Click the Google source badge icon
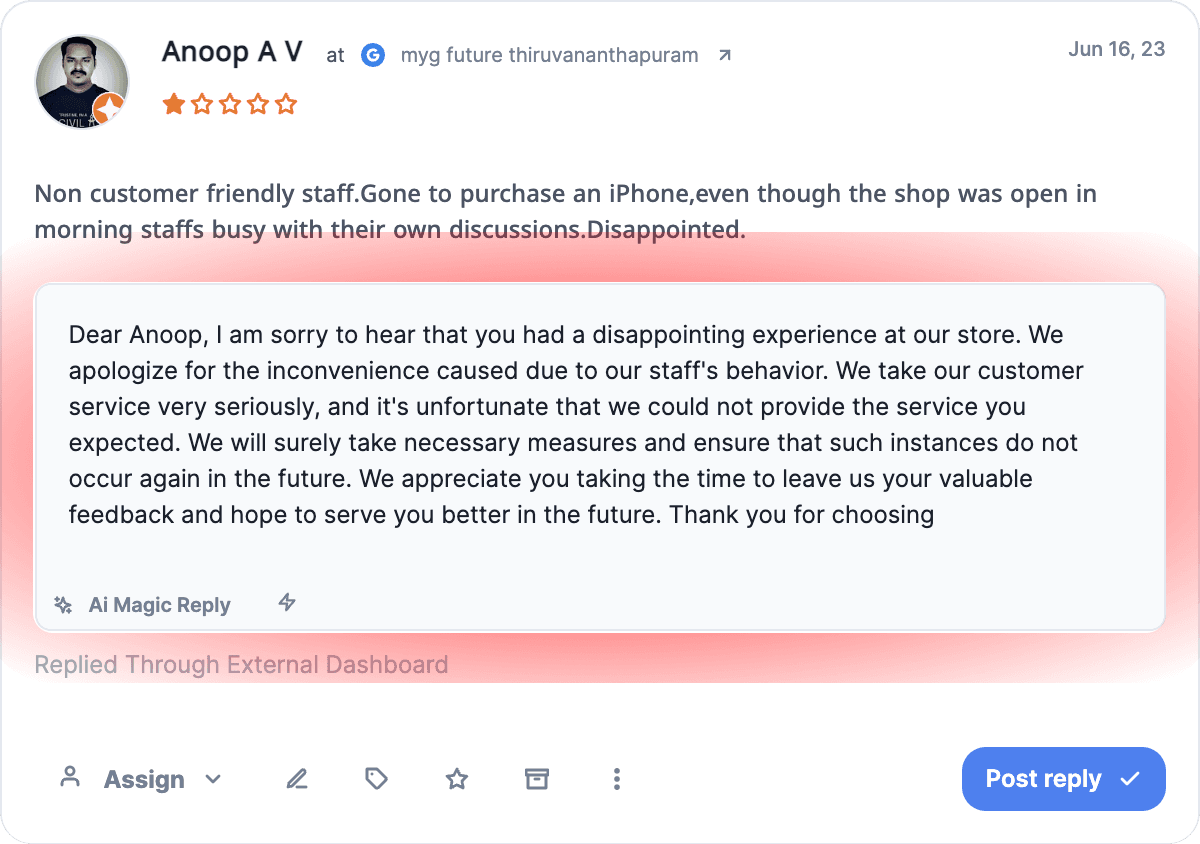Image resolution: width=1200 pixels, height=844 pixels. pos(372,55)
